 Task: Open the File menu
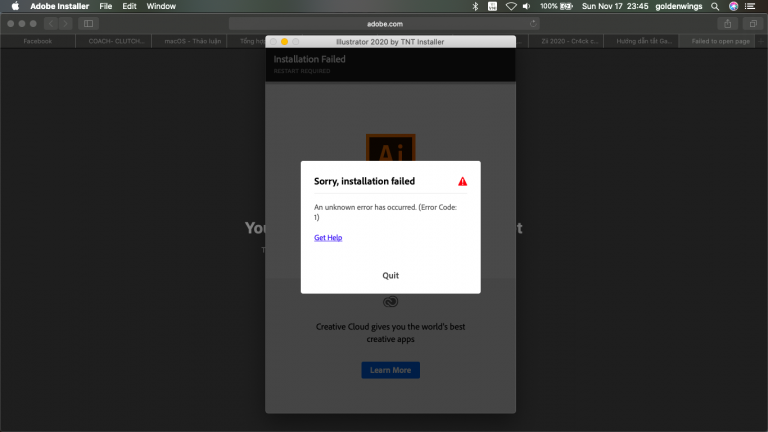(x=106, y=6)
